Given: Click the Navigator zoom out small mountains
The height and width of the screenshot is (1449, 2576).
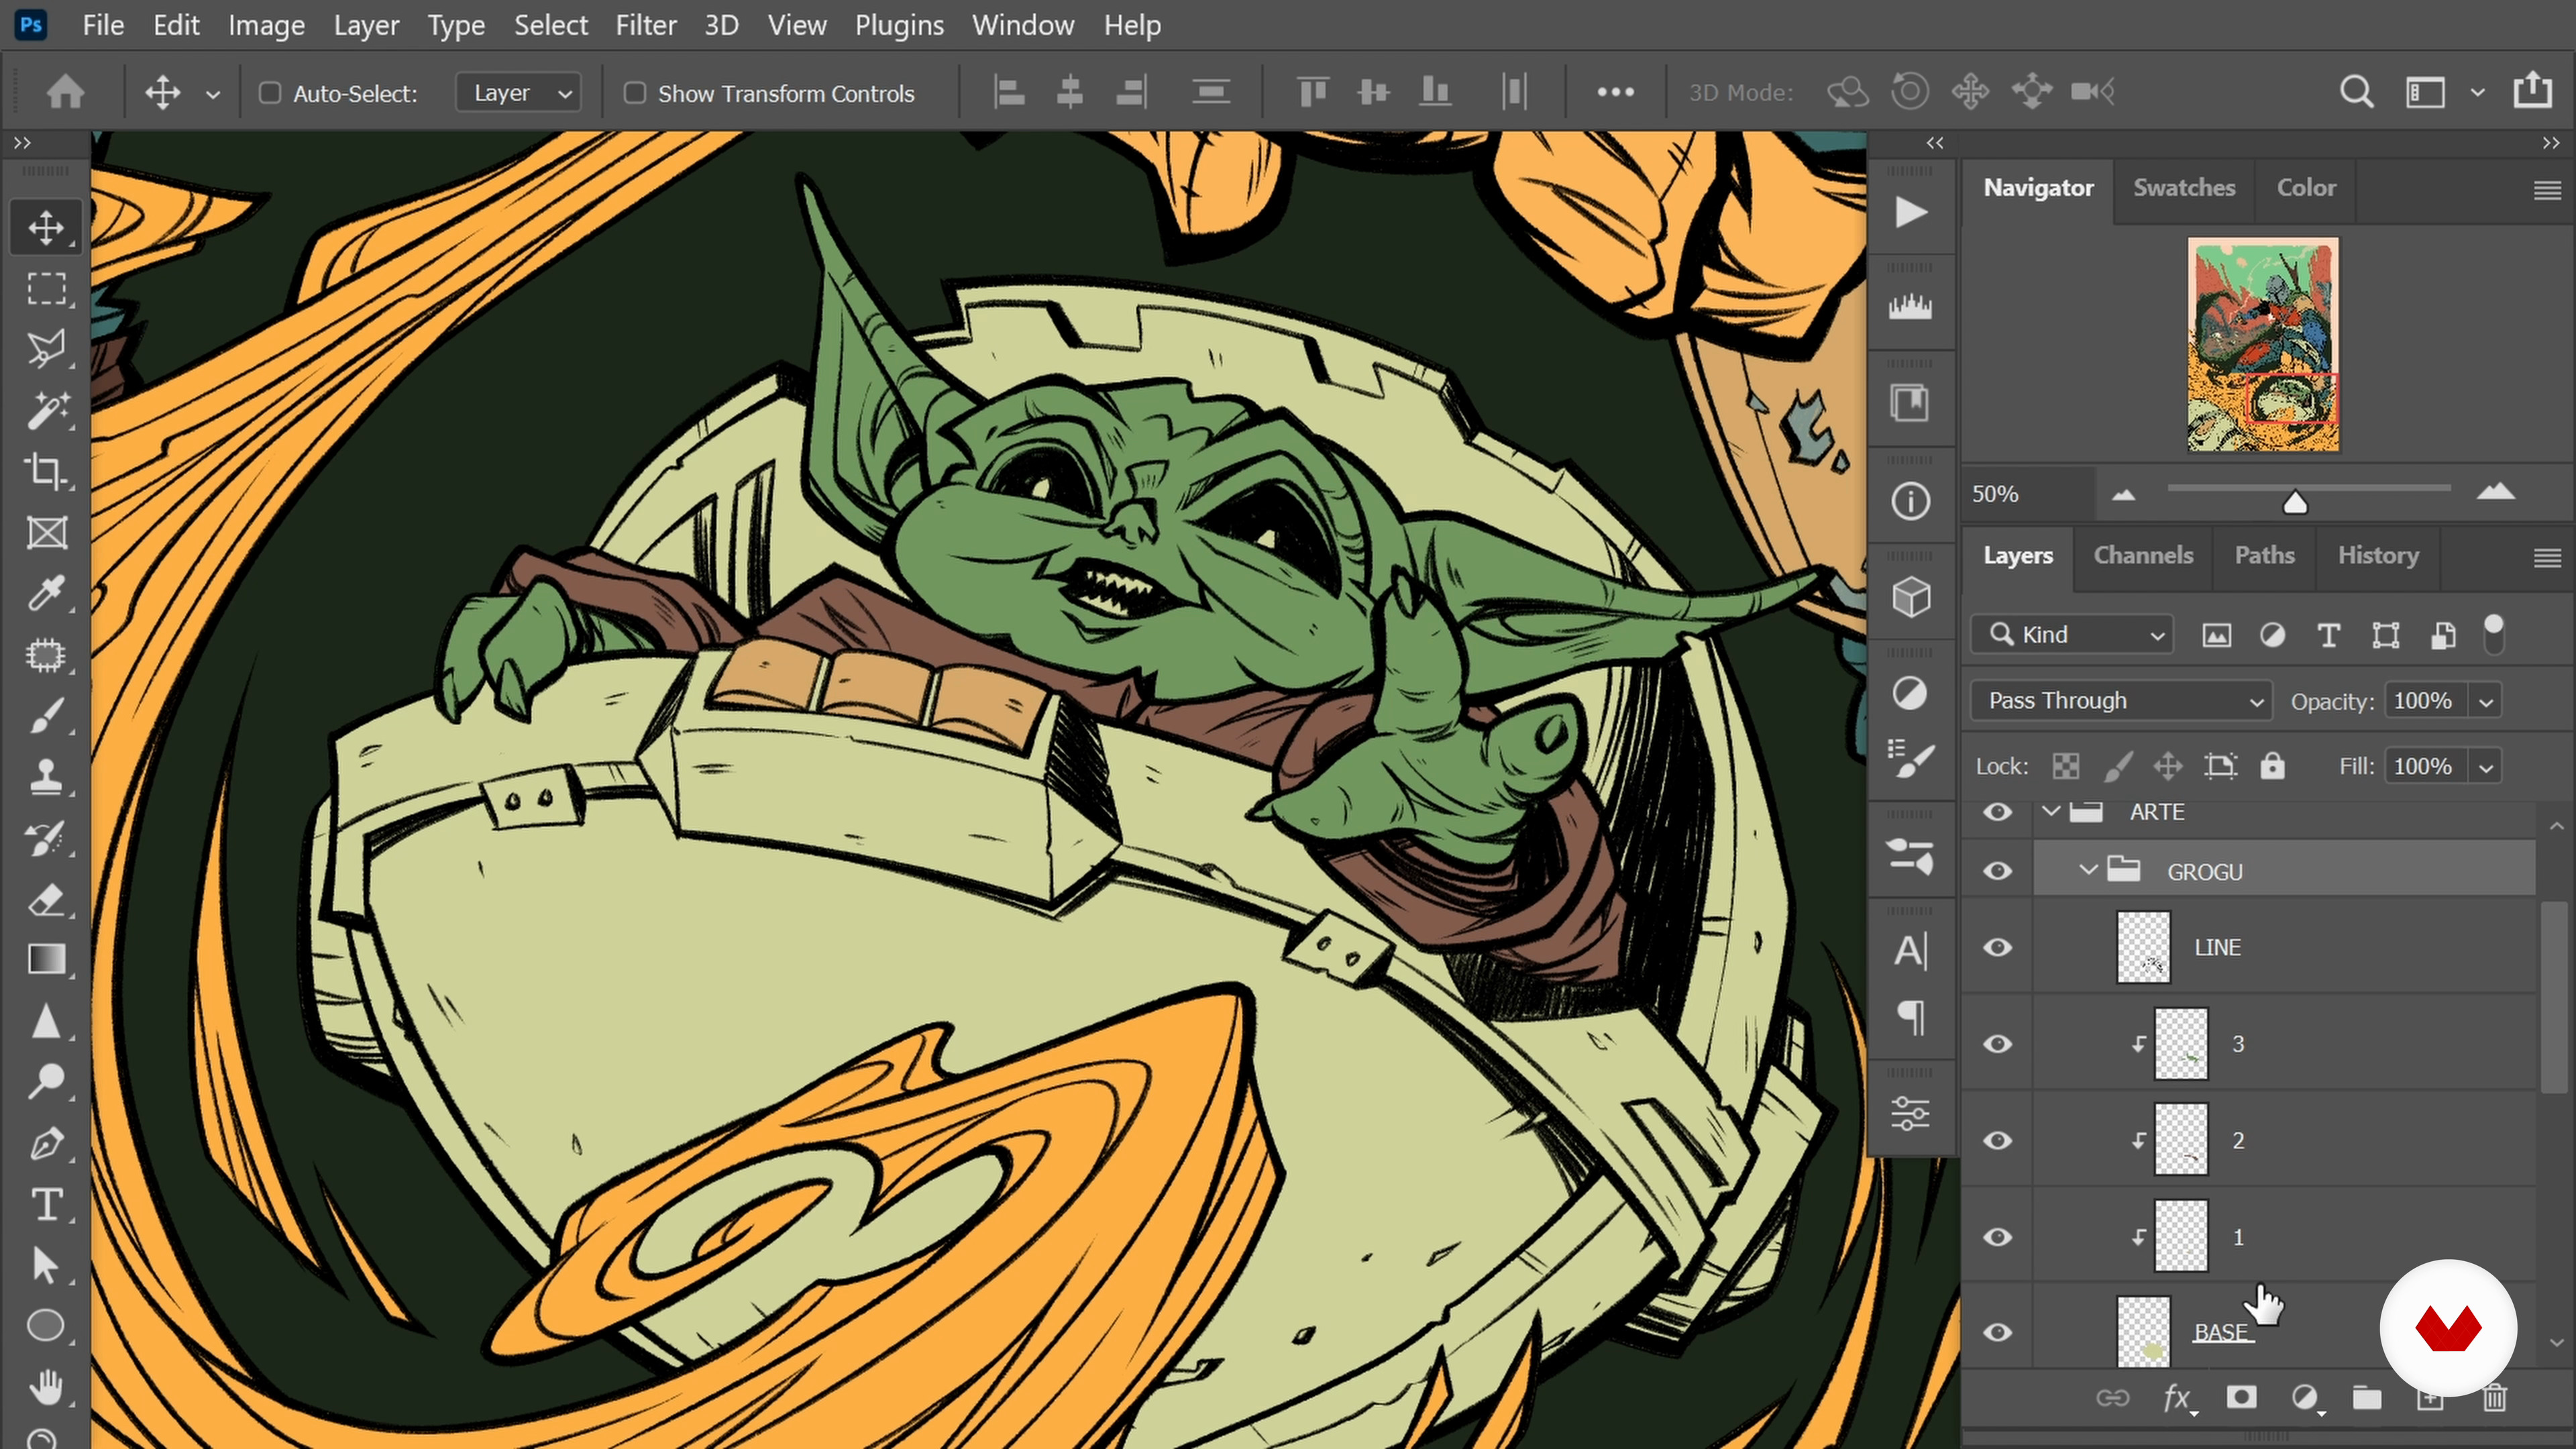Looking at the screenshot, I should (2124, 495).
